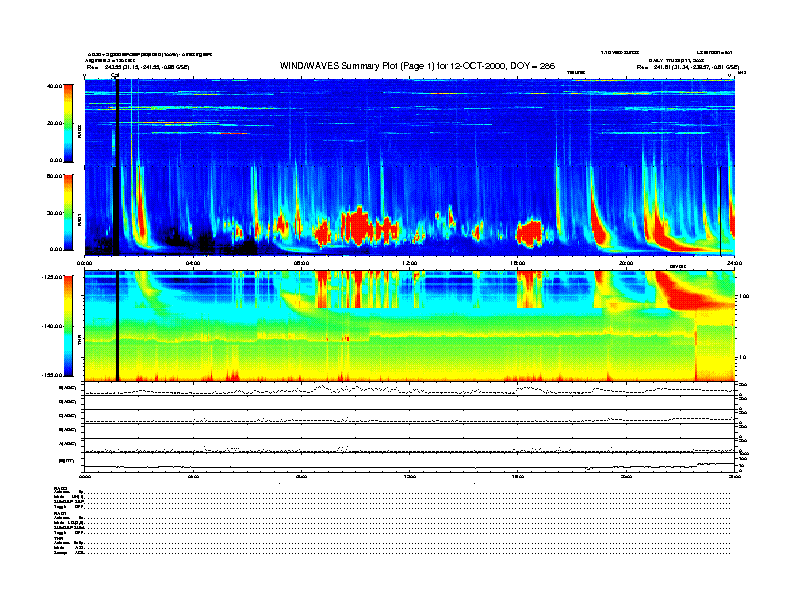
Task: Click the RAD2 panel color scale bar
Action: (68, 123)
